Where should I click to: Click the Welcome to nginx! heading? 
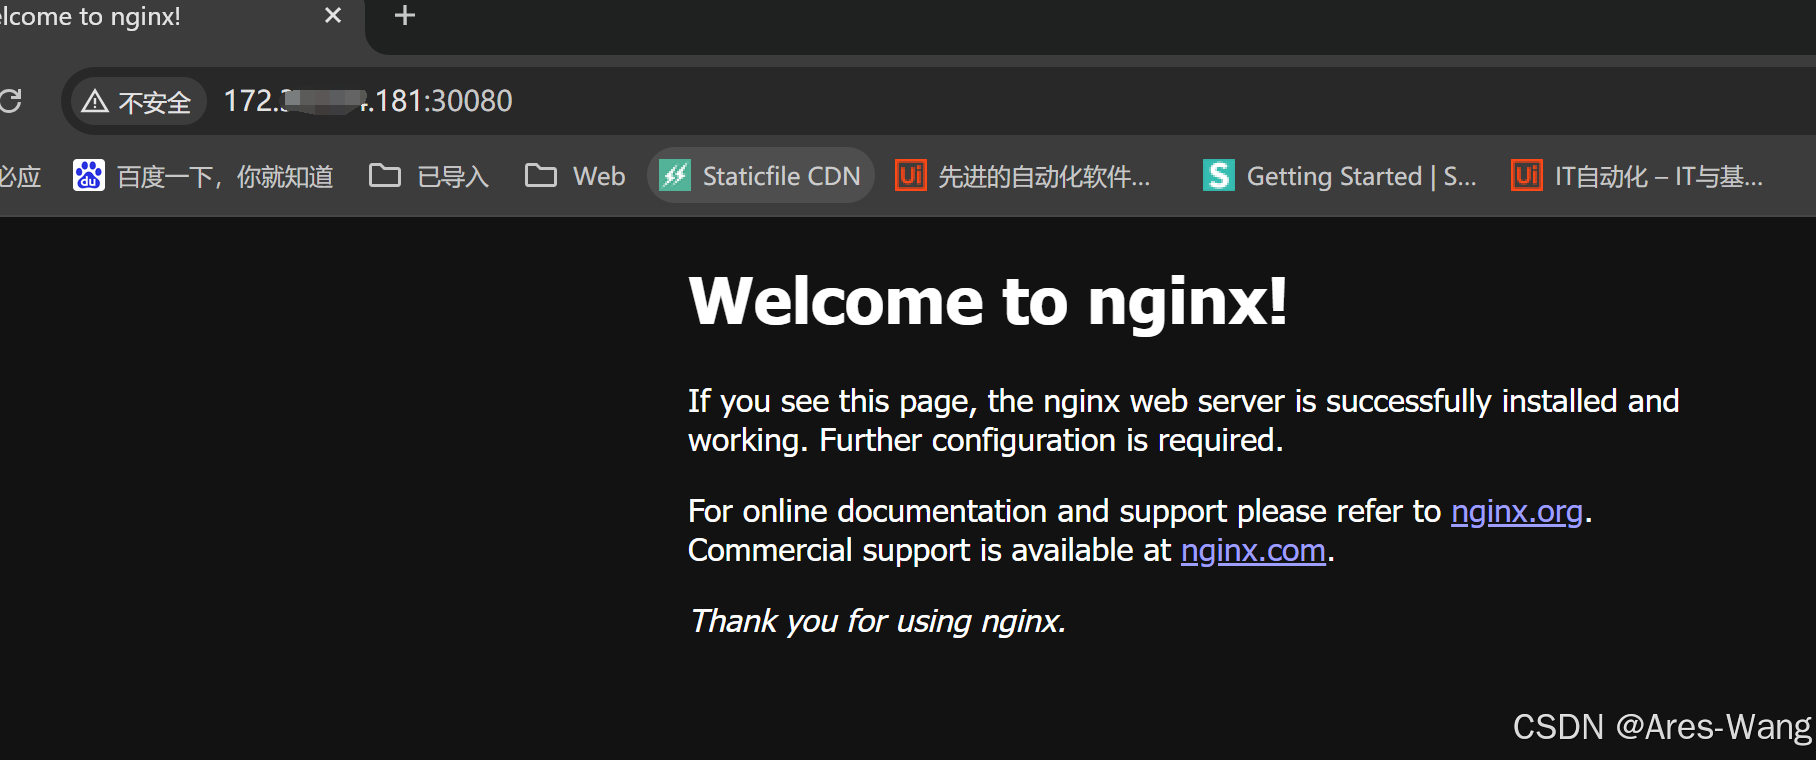(988, 301)
